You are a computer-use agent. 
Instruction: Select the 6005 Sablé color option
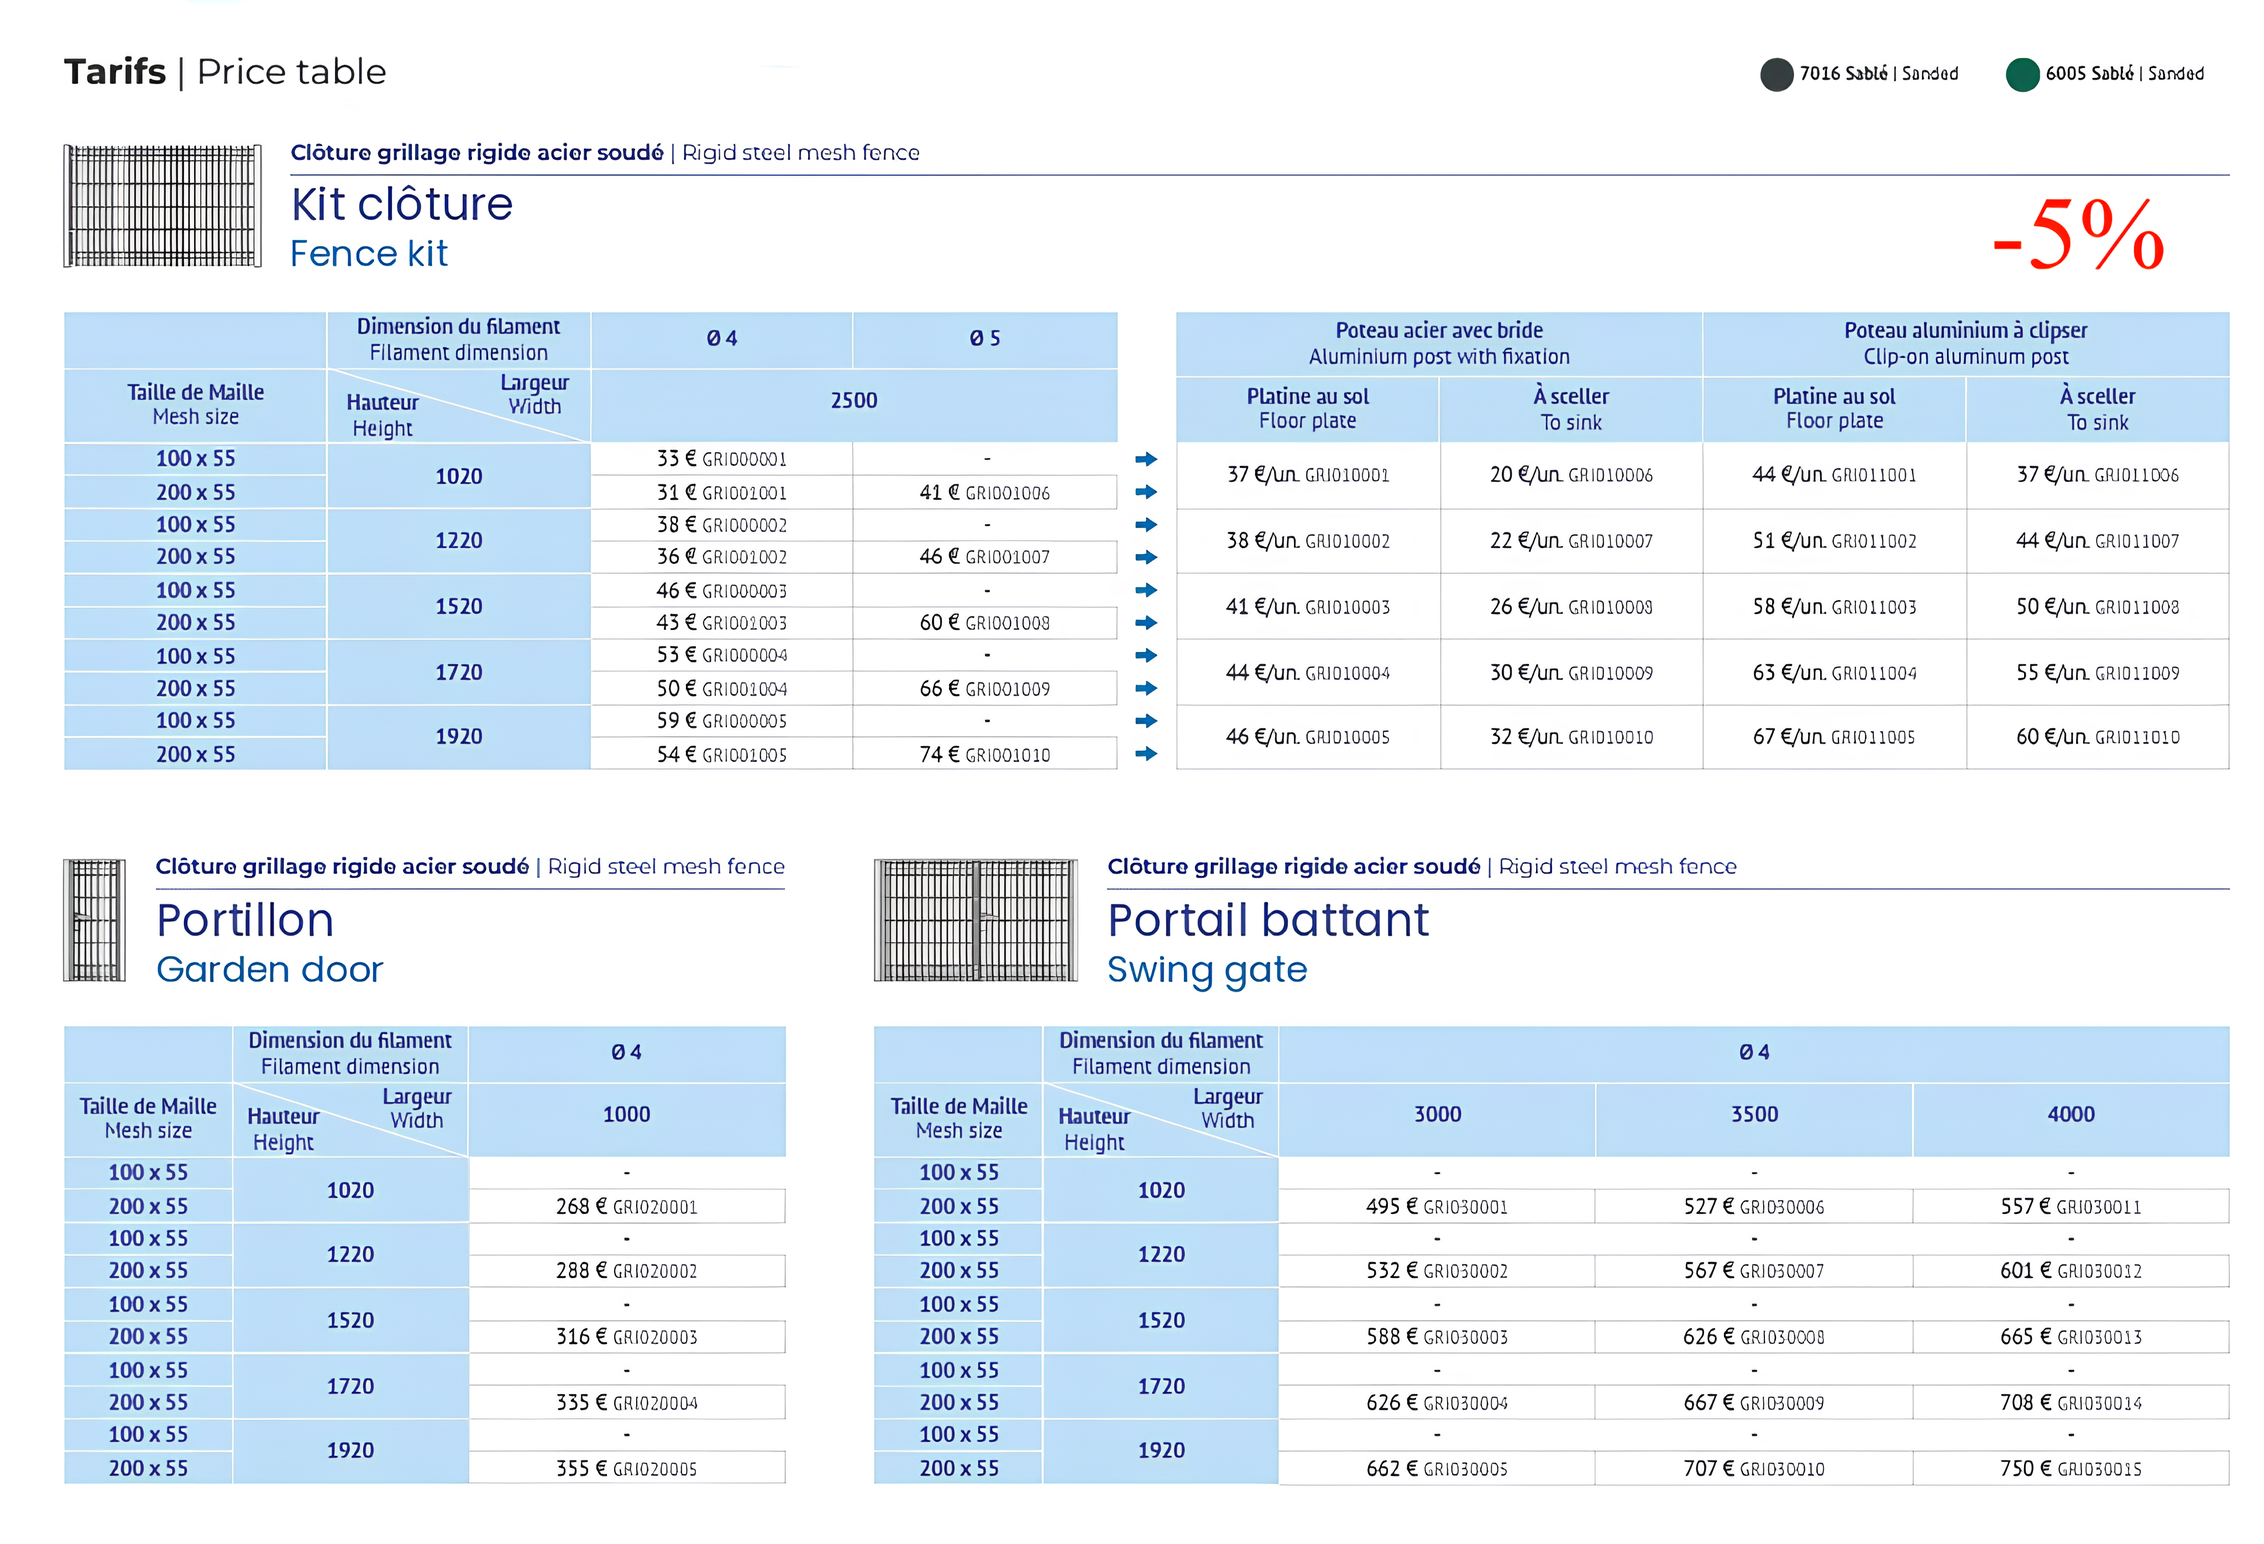(2125, 73)
